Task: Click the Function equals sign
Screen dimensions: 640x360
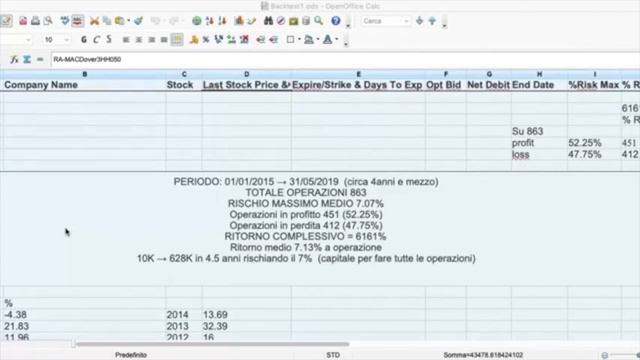Action: 40,60
